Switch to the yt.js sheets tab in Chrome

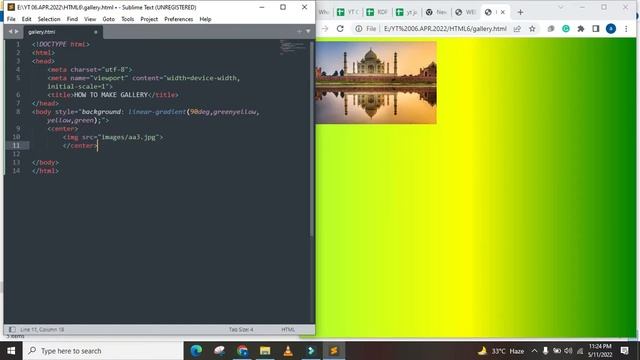407,12
